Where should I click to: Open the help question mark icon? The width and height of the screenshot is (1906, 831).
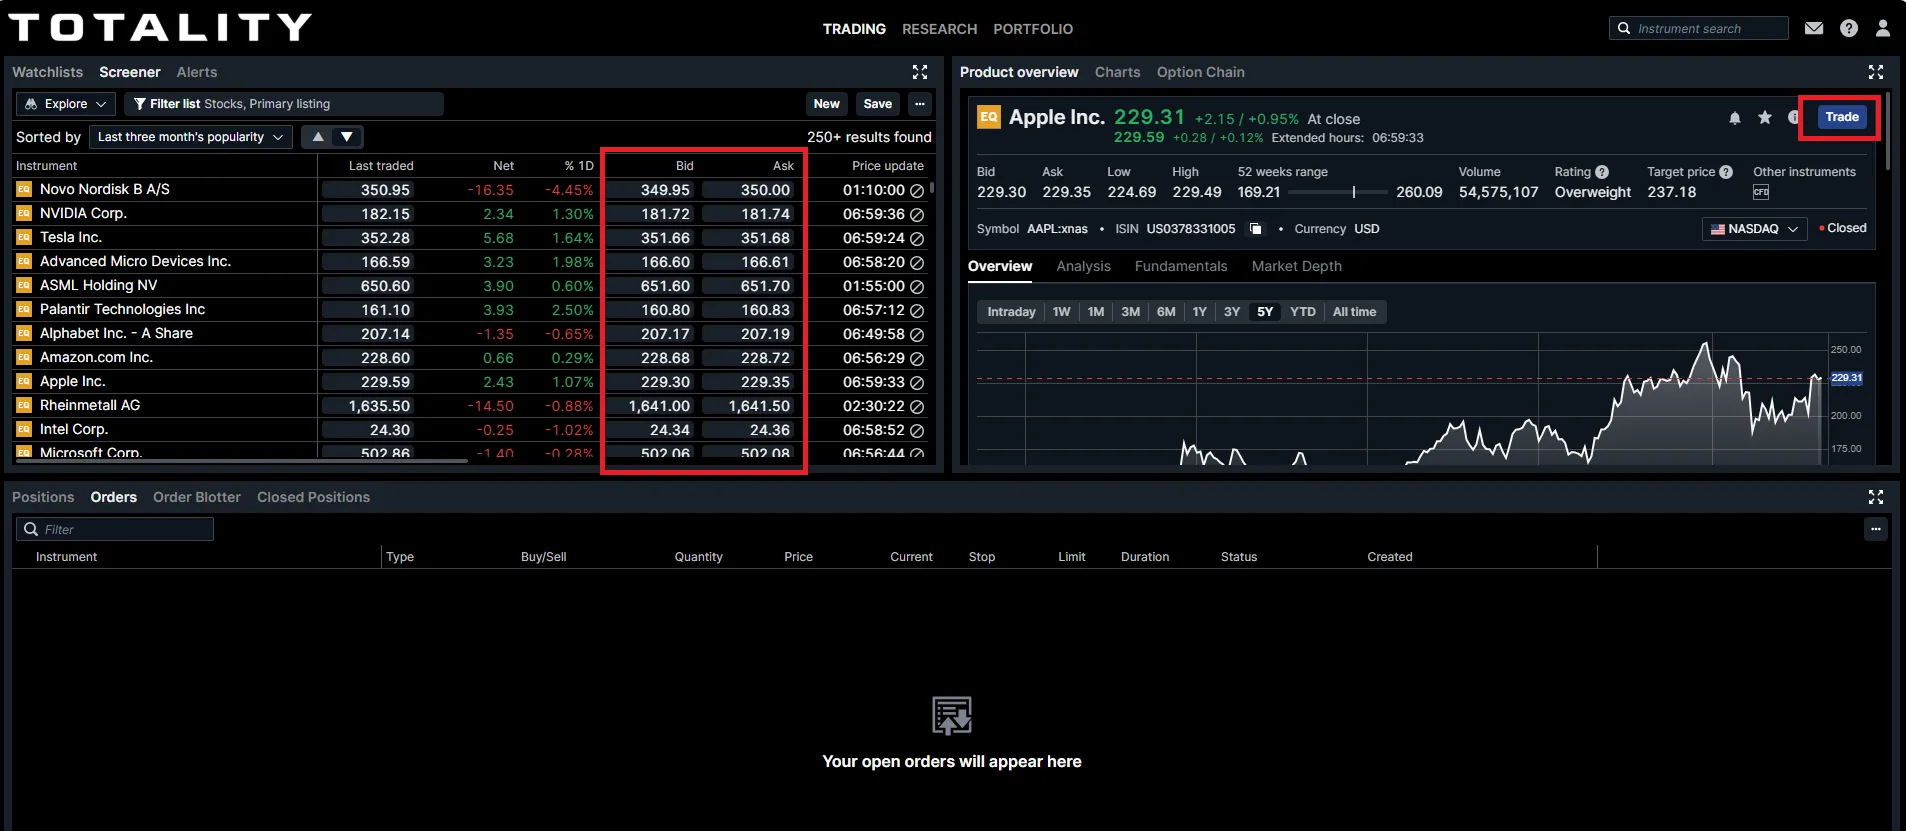click(1849, 28)
